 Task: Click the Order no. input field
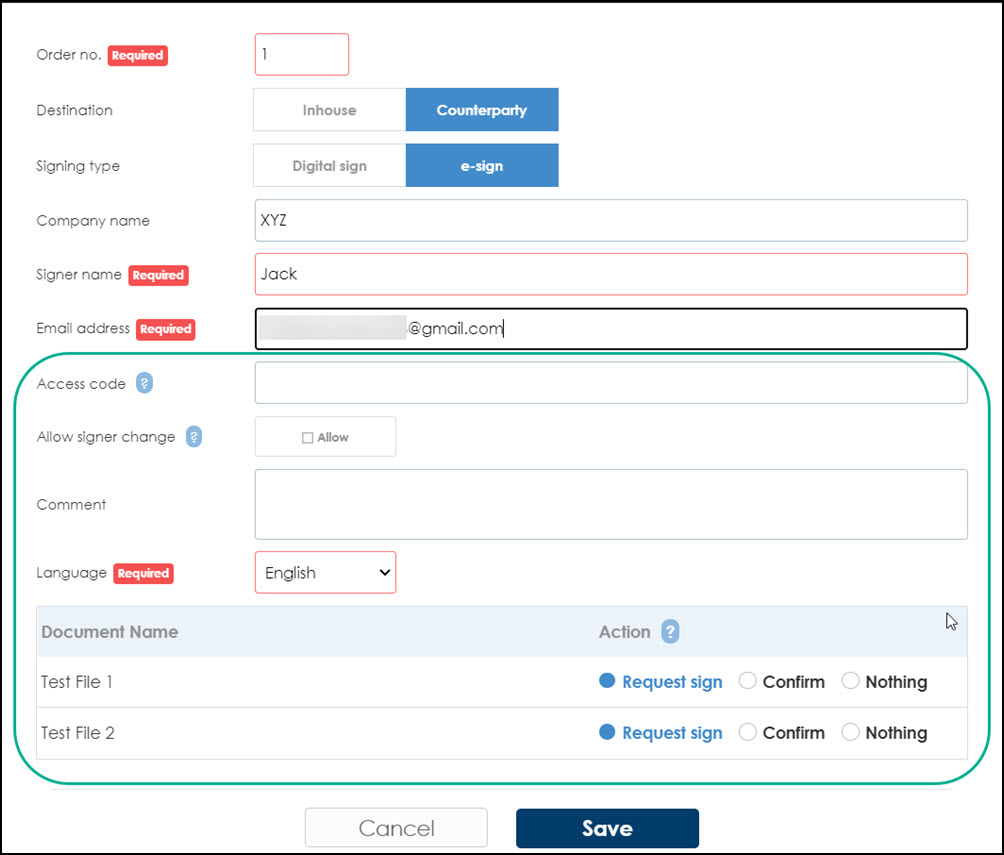[x=301, y=55]
